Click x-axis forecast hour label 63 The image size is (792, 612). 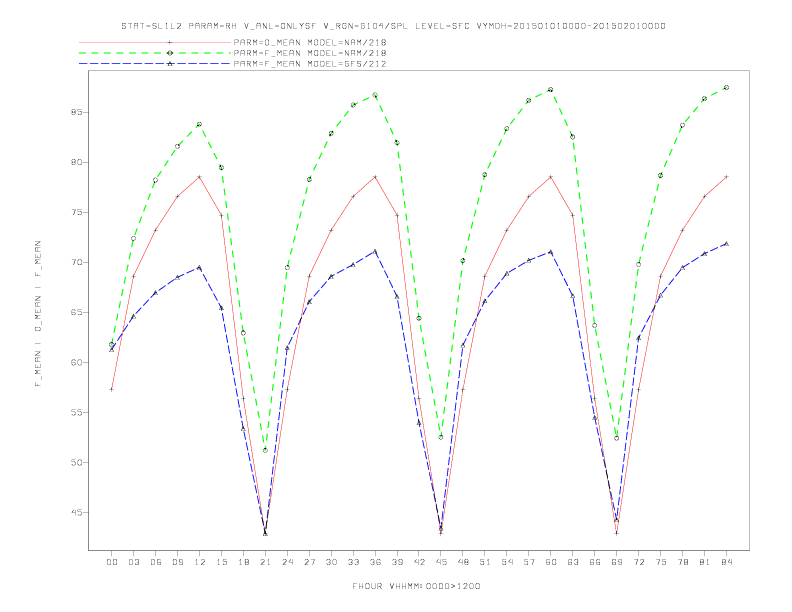pos(573,562)
